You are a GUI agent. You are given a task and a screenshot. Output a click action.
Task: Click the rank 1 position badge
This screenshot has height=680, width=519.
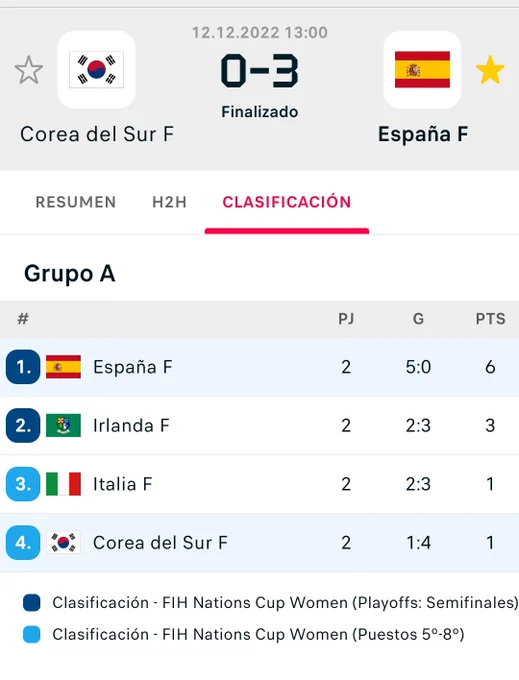pyautogui.click(x=23, y=367)
